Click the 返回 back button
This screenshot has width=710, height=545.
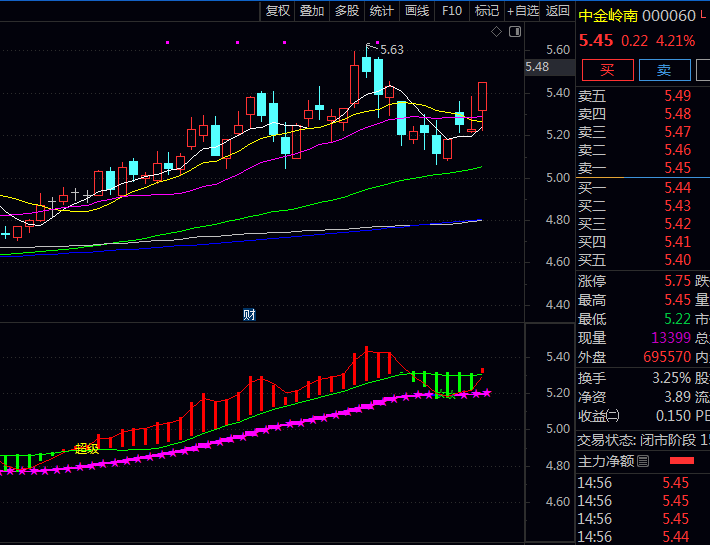pyautogui.click(x=558, y=11)
